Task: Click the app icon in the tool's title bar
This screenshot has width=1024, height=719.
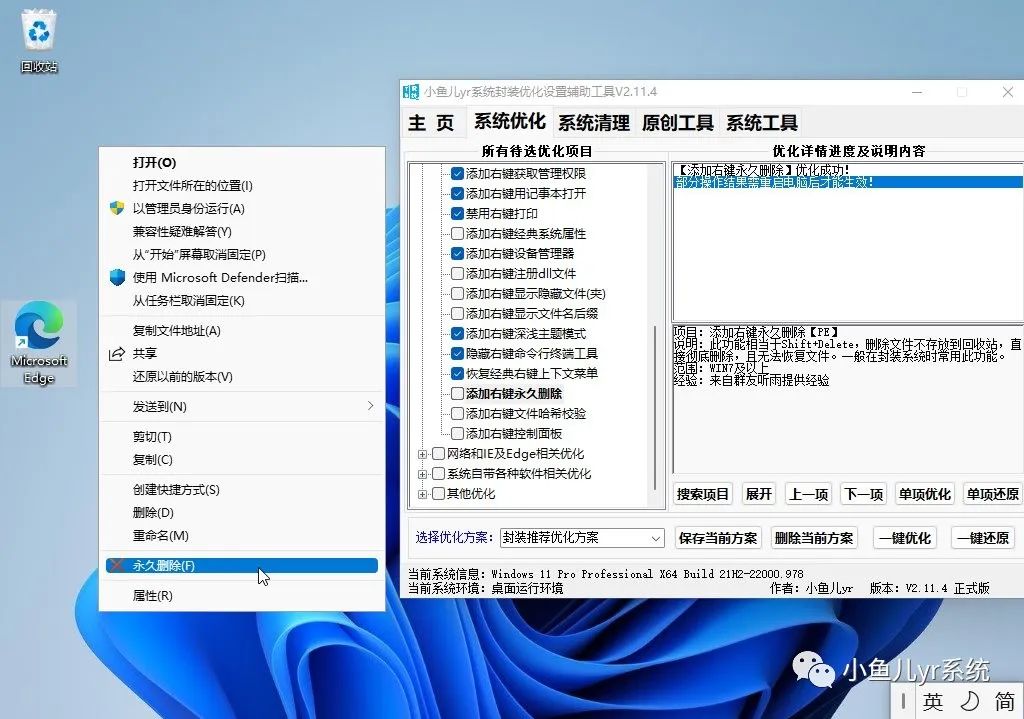Action: click(410, 92)
